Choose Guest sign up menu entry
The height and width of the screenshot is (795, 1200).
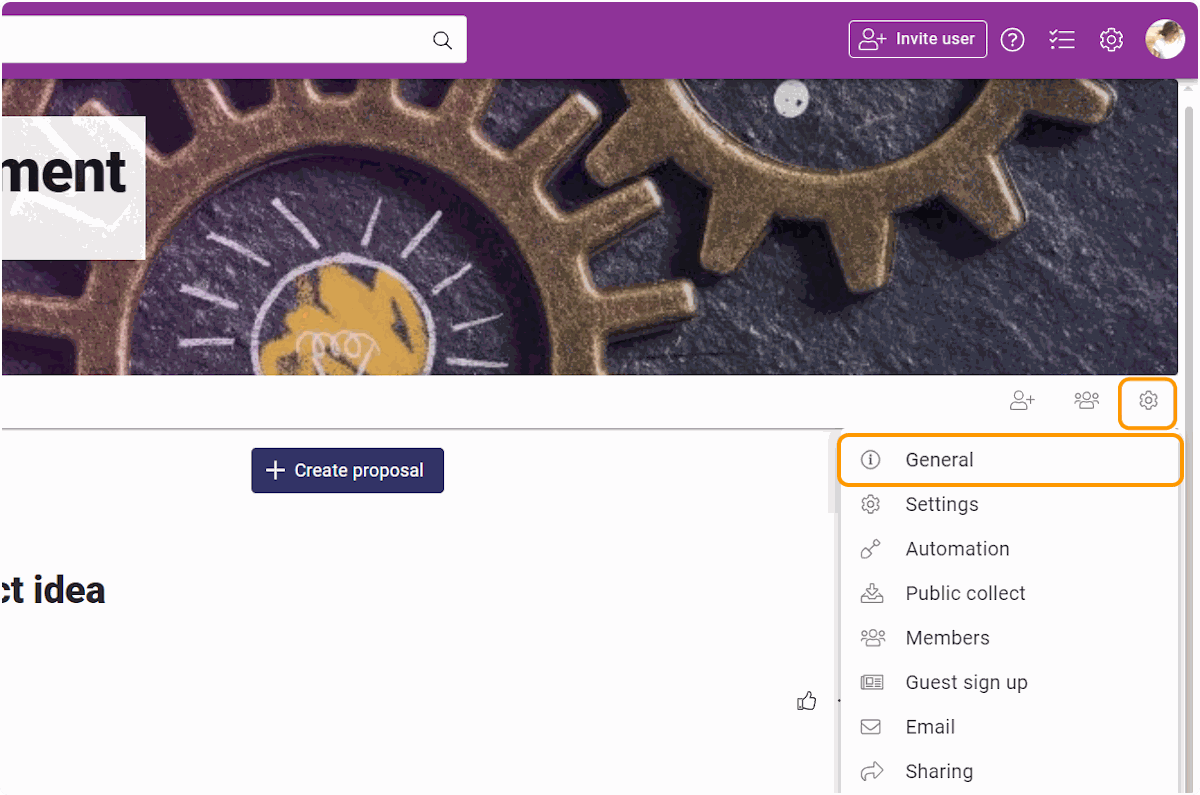[x=1010, y=682]
